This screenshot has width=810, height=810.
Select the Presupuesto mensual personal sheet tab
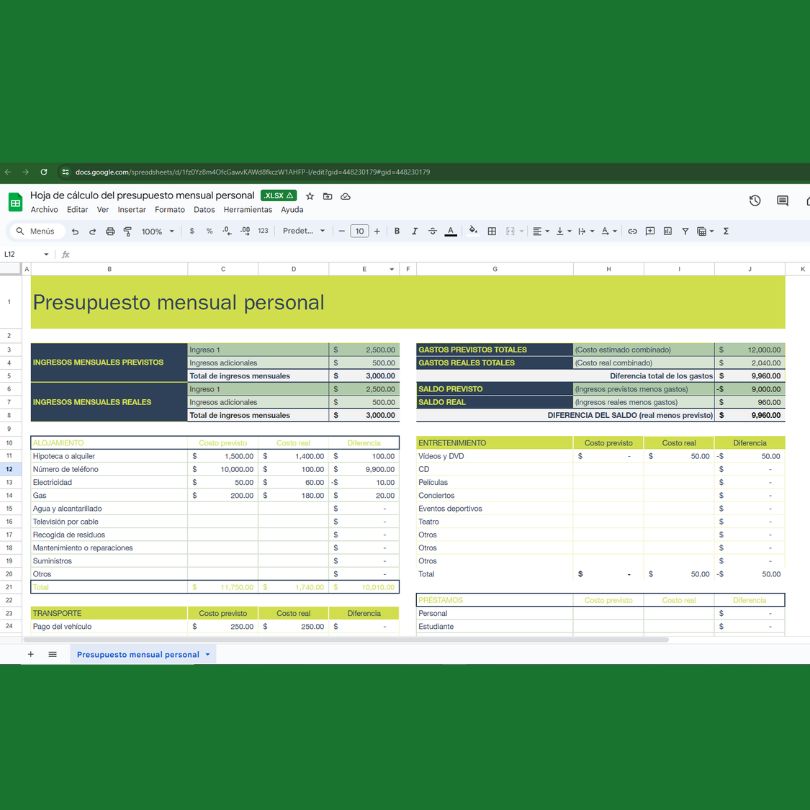[140, 653]
